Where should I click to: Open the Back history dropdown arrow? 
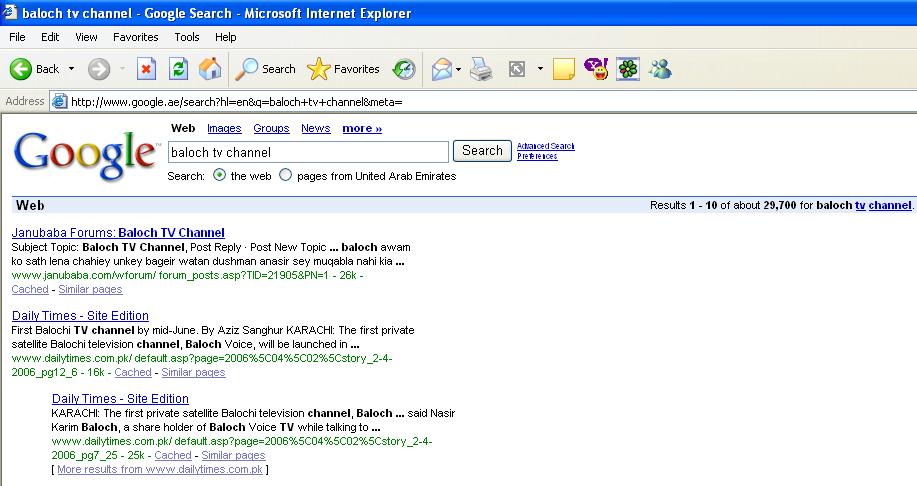coord(71,69)
